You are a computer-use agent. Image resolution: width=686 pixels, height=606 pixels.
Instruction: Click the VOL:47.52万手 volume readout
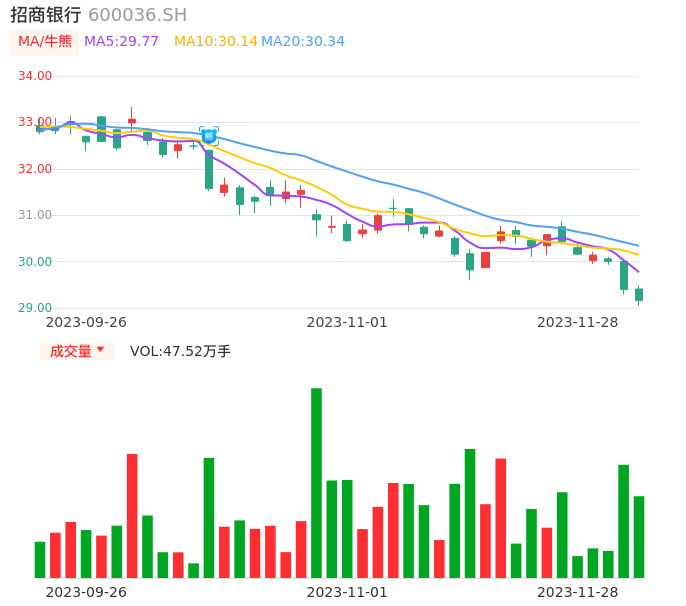coord(180,351)
